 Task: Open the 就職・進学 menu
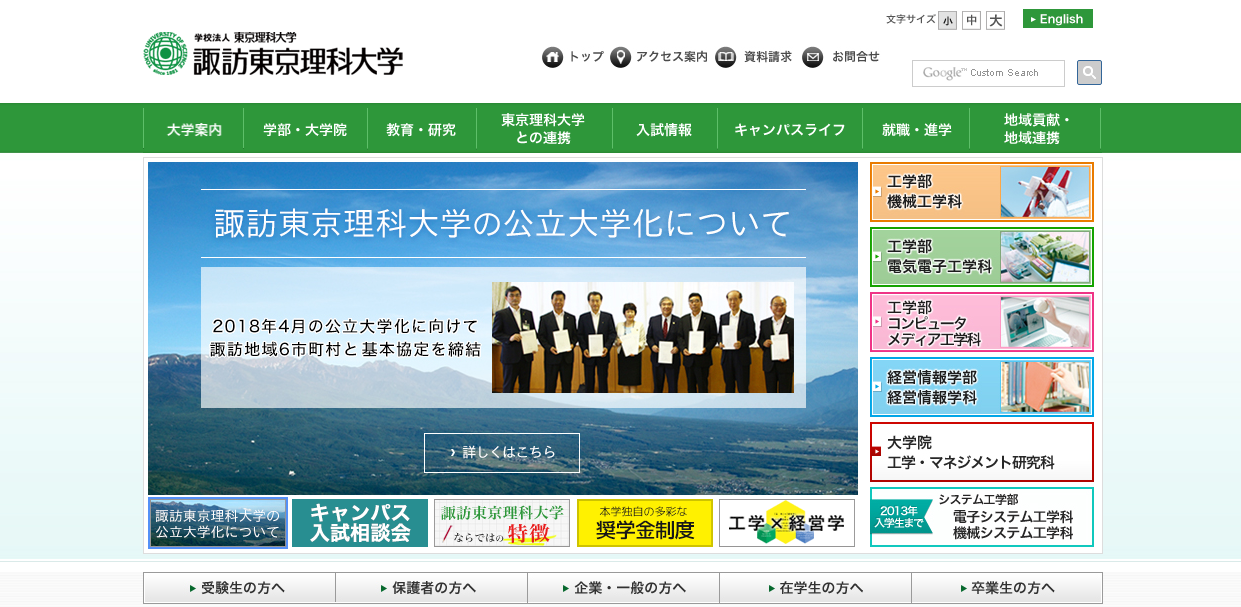[917, 129]
